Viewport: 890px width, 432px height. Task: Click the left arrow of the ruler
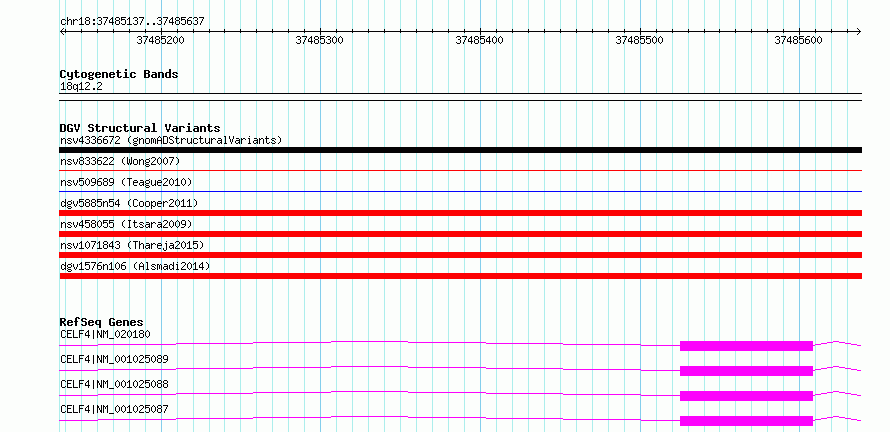click(x=62, y=31)
